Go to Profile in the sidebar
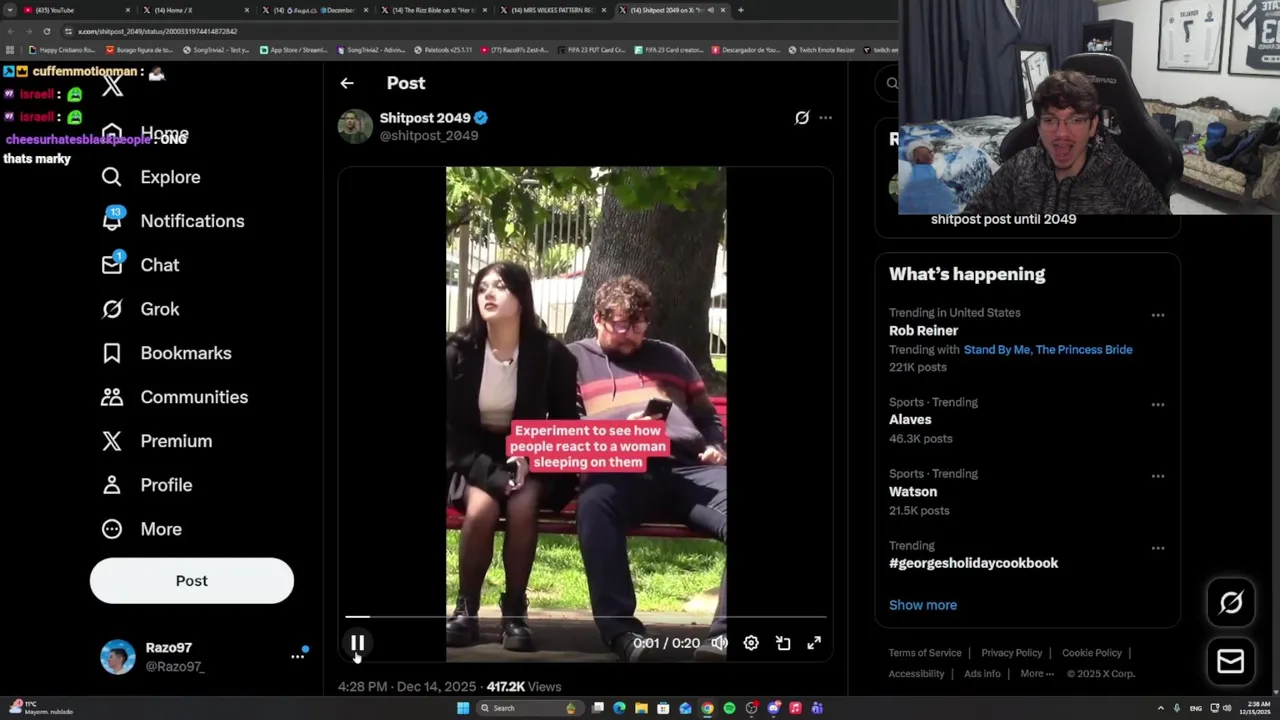 click(147, 485)
